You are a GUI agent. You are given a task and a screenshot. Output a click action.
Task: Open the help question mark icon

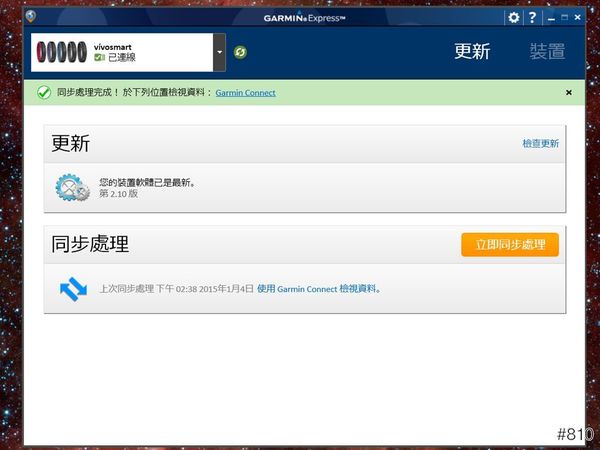pos(532,18)
